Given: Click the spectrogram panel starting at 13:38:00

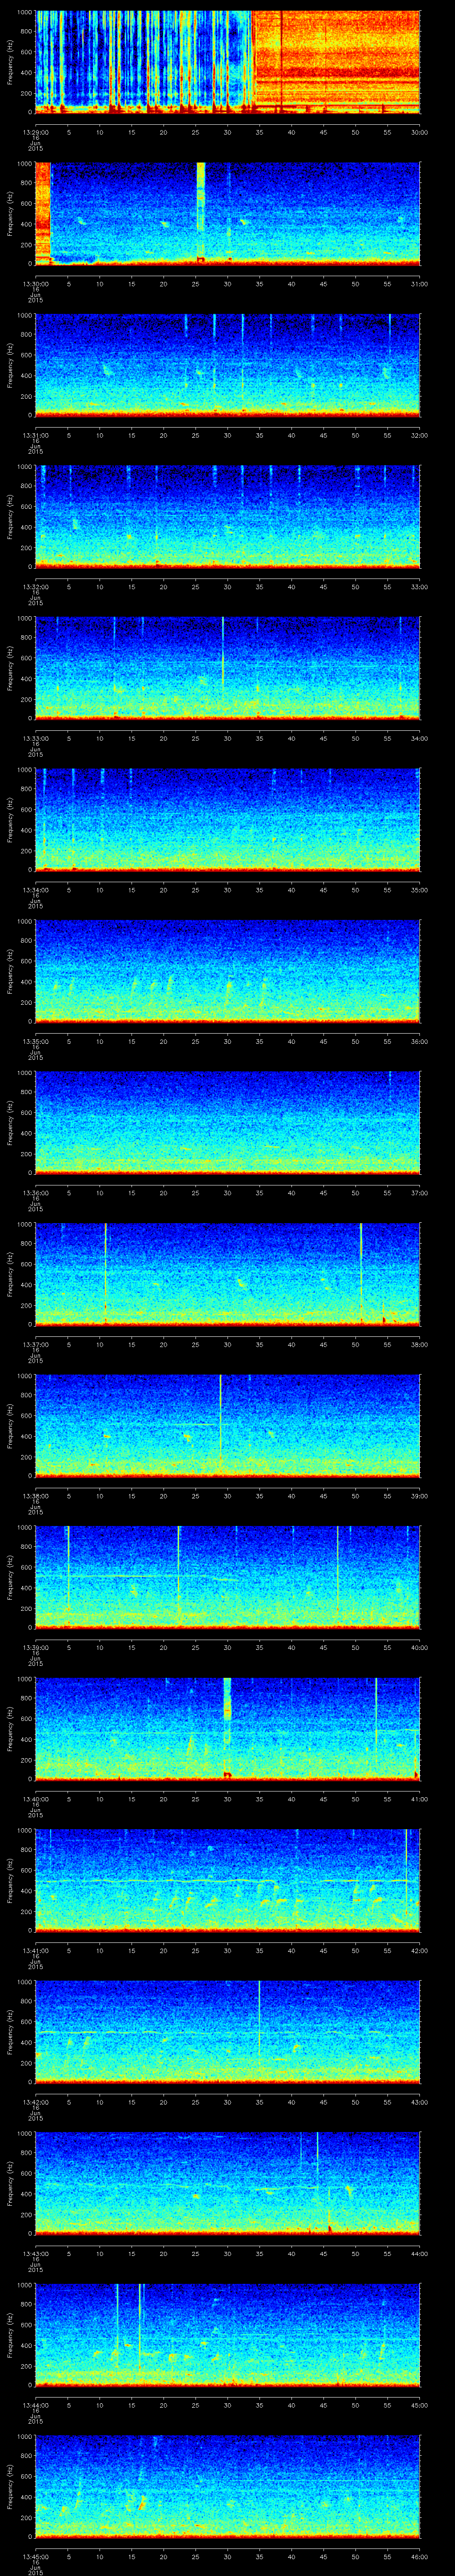Looking at the screenshot, I should [x=228, y=1425].
